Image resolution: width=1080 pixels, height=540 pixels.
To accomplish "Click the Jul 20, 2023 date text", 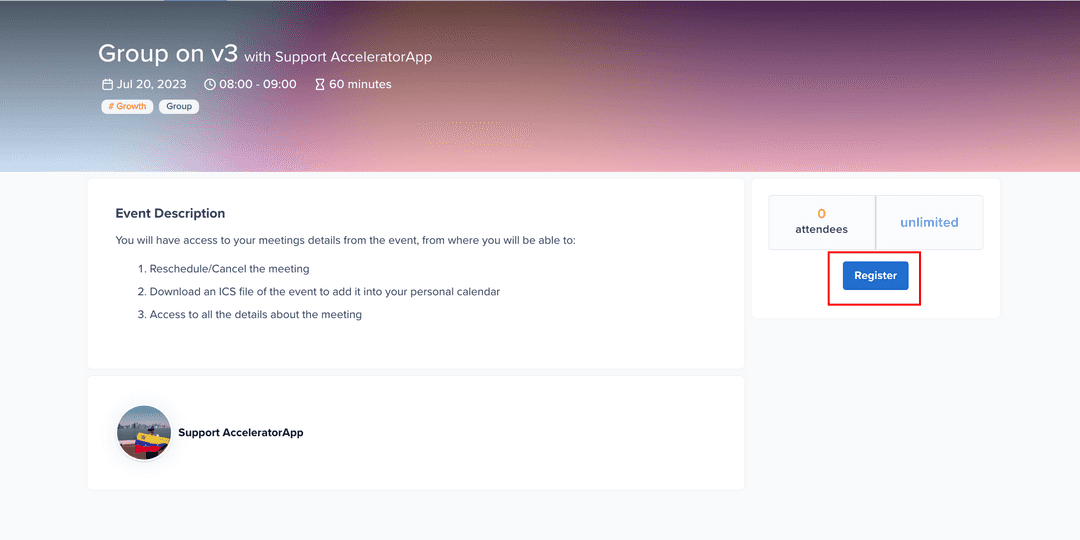I will [151, 85].
